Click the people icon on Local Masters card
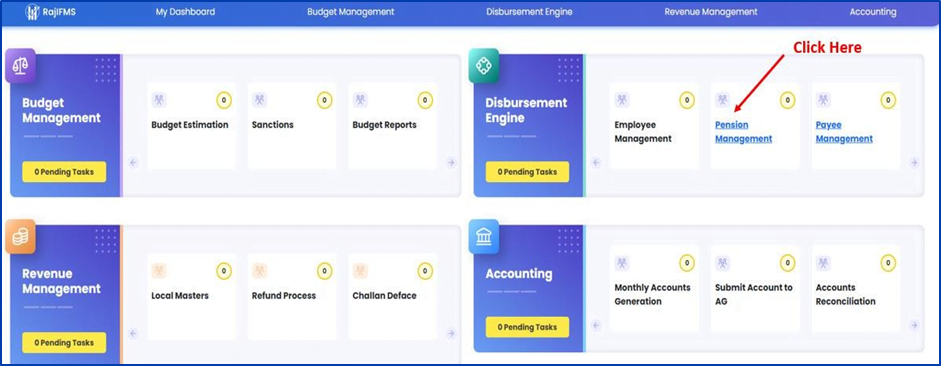This screenshot has width=941, height=366. point(159,271)
